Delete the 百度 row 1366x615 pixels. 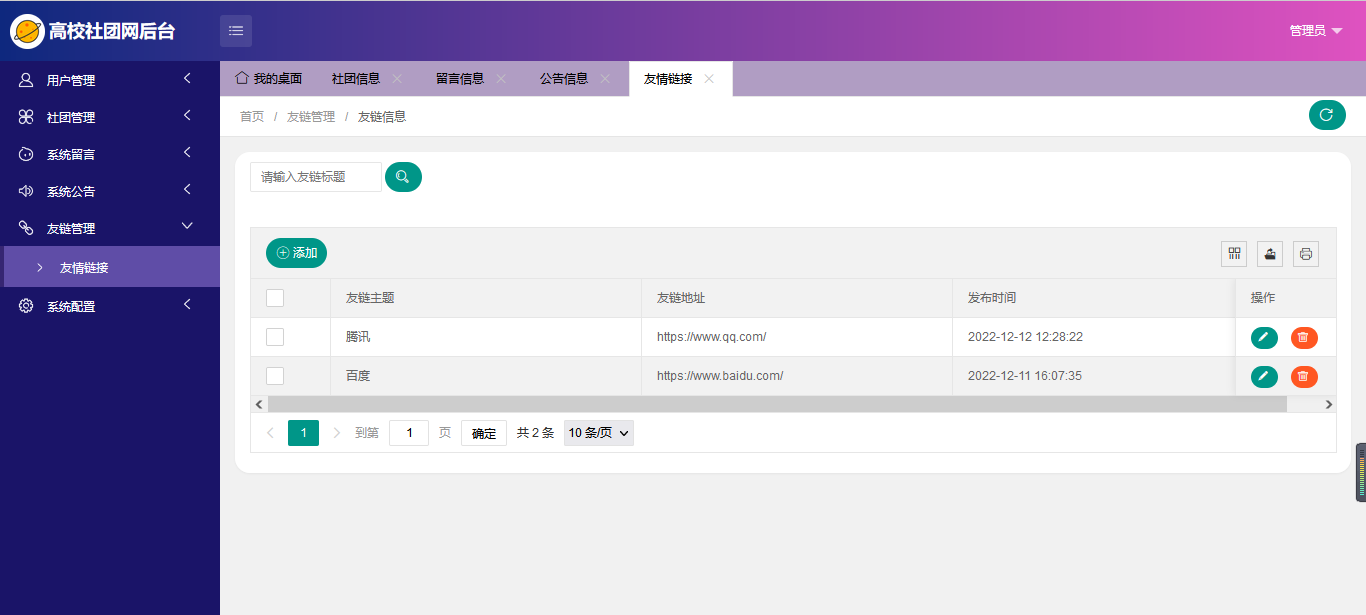(1304, 377)
